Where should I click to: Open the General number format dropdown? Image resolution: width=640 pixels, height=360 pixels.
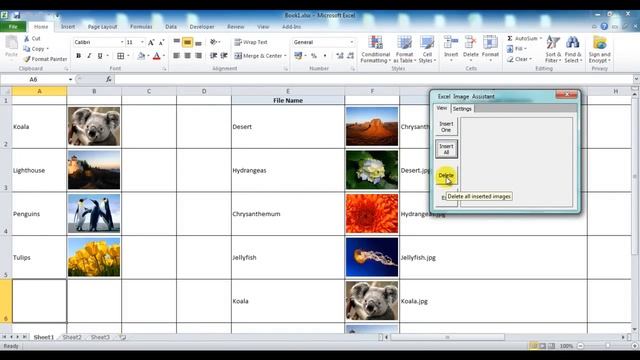point(351,42)
